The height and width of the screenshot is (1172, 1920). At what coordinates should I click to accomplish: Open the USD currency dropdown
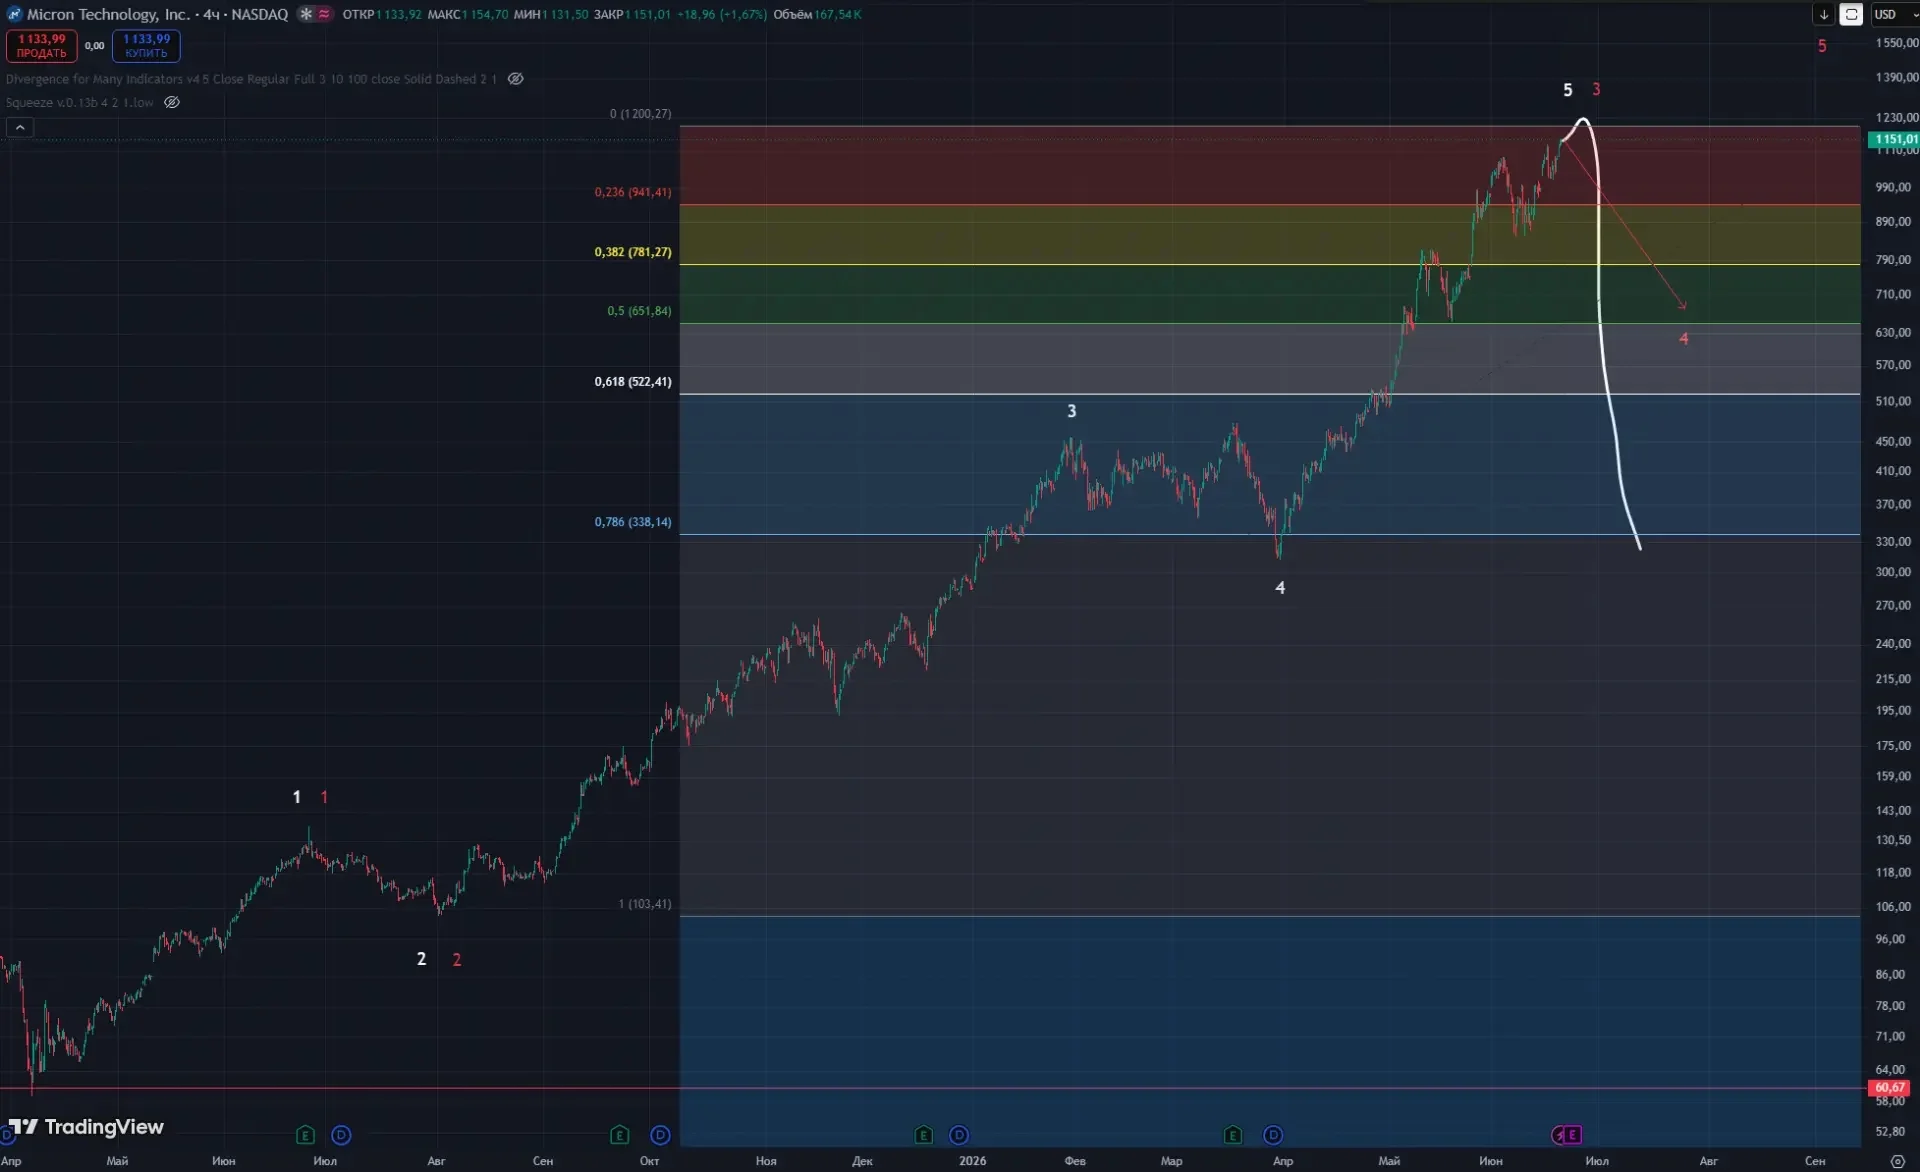1894,14
